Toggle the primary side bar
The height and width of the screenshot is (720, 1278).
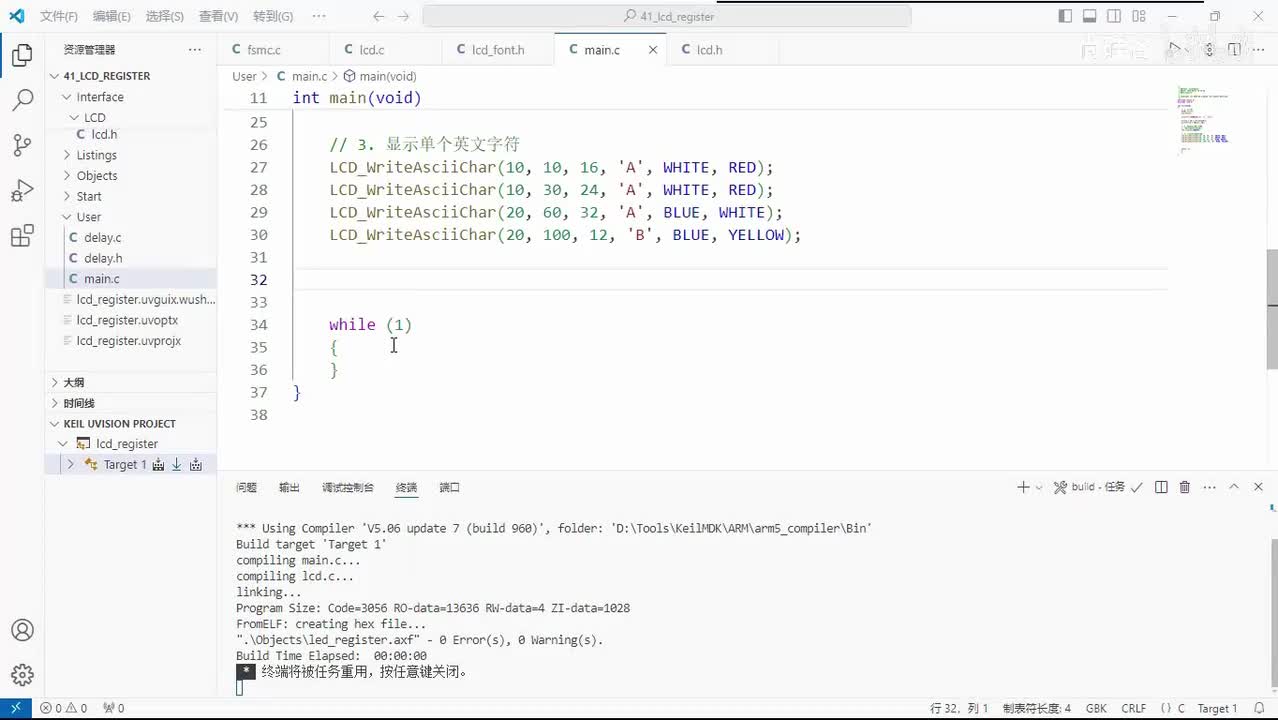(1065, 16)
